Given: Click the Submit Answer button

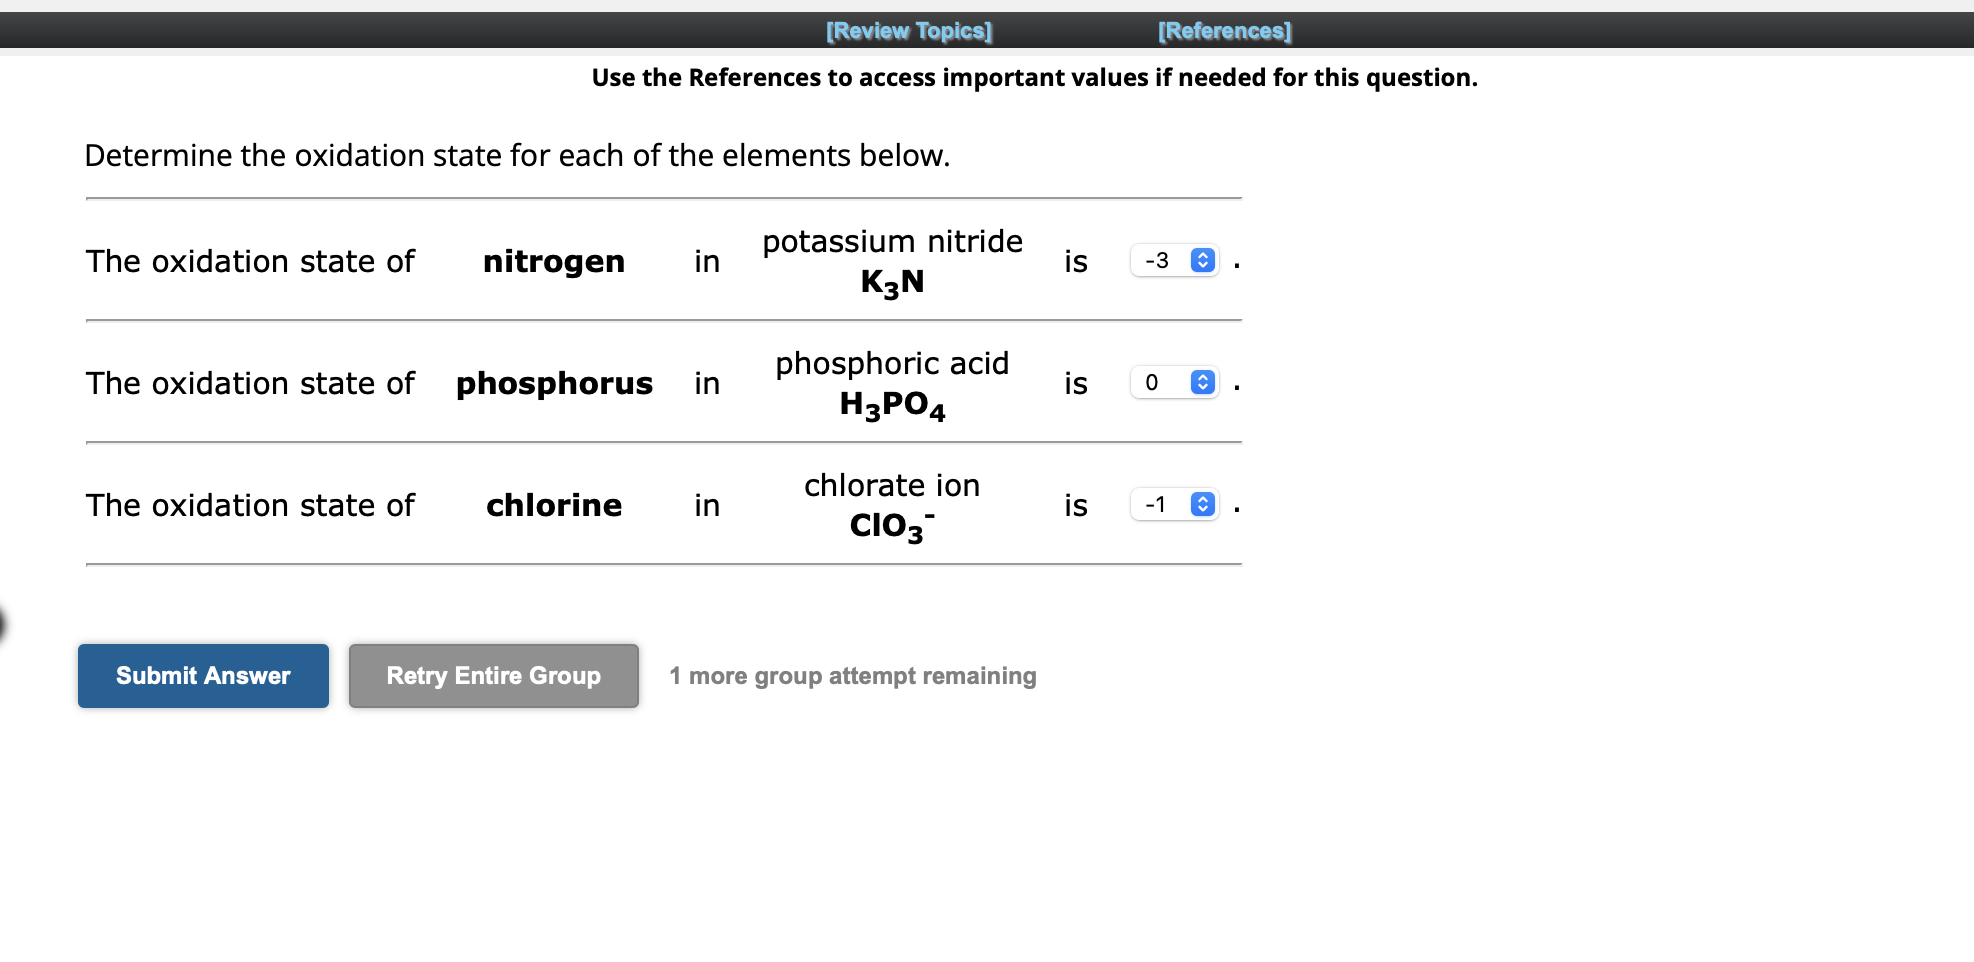Looking at the screenshot, I should tap(203, 675).
